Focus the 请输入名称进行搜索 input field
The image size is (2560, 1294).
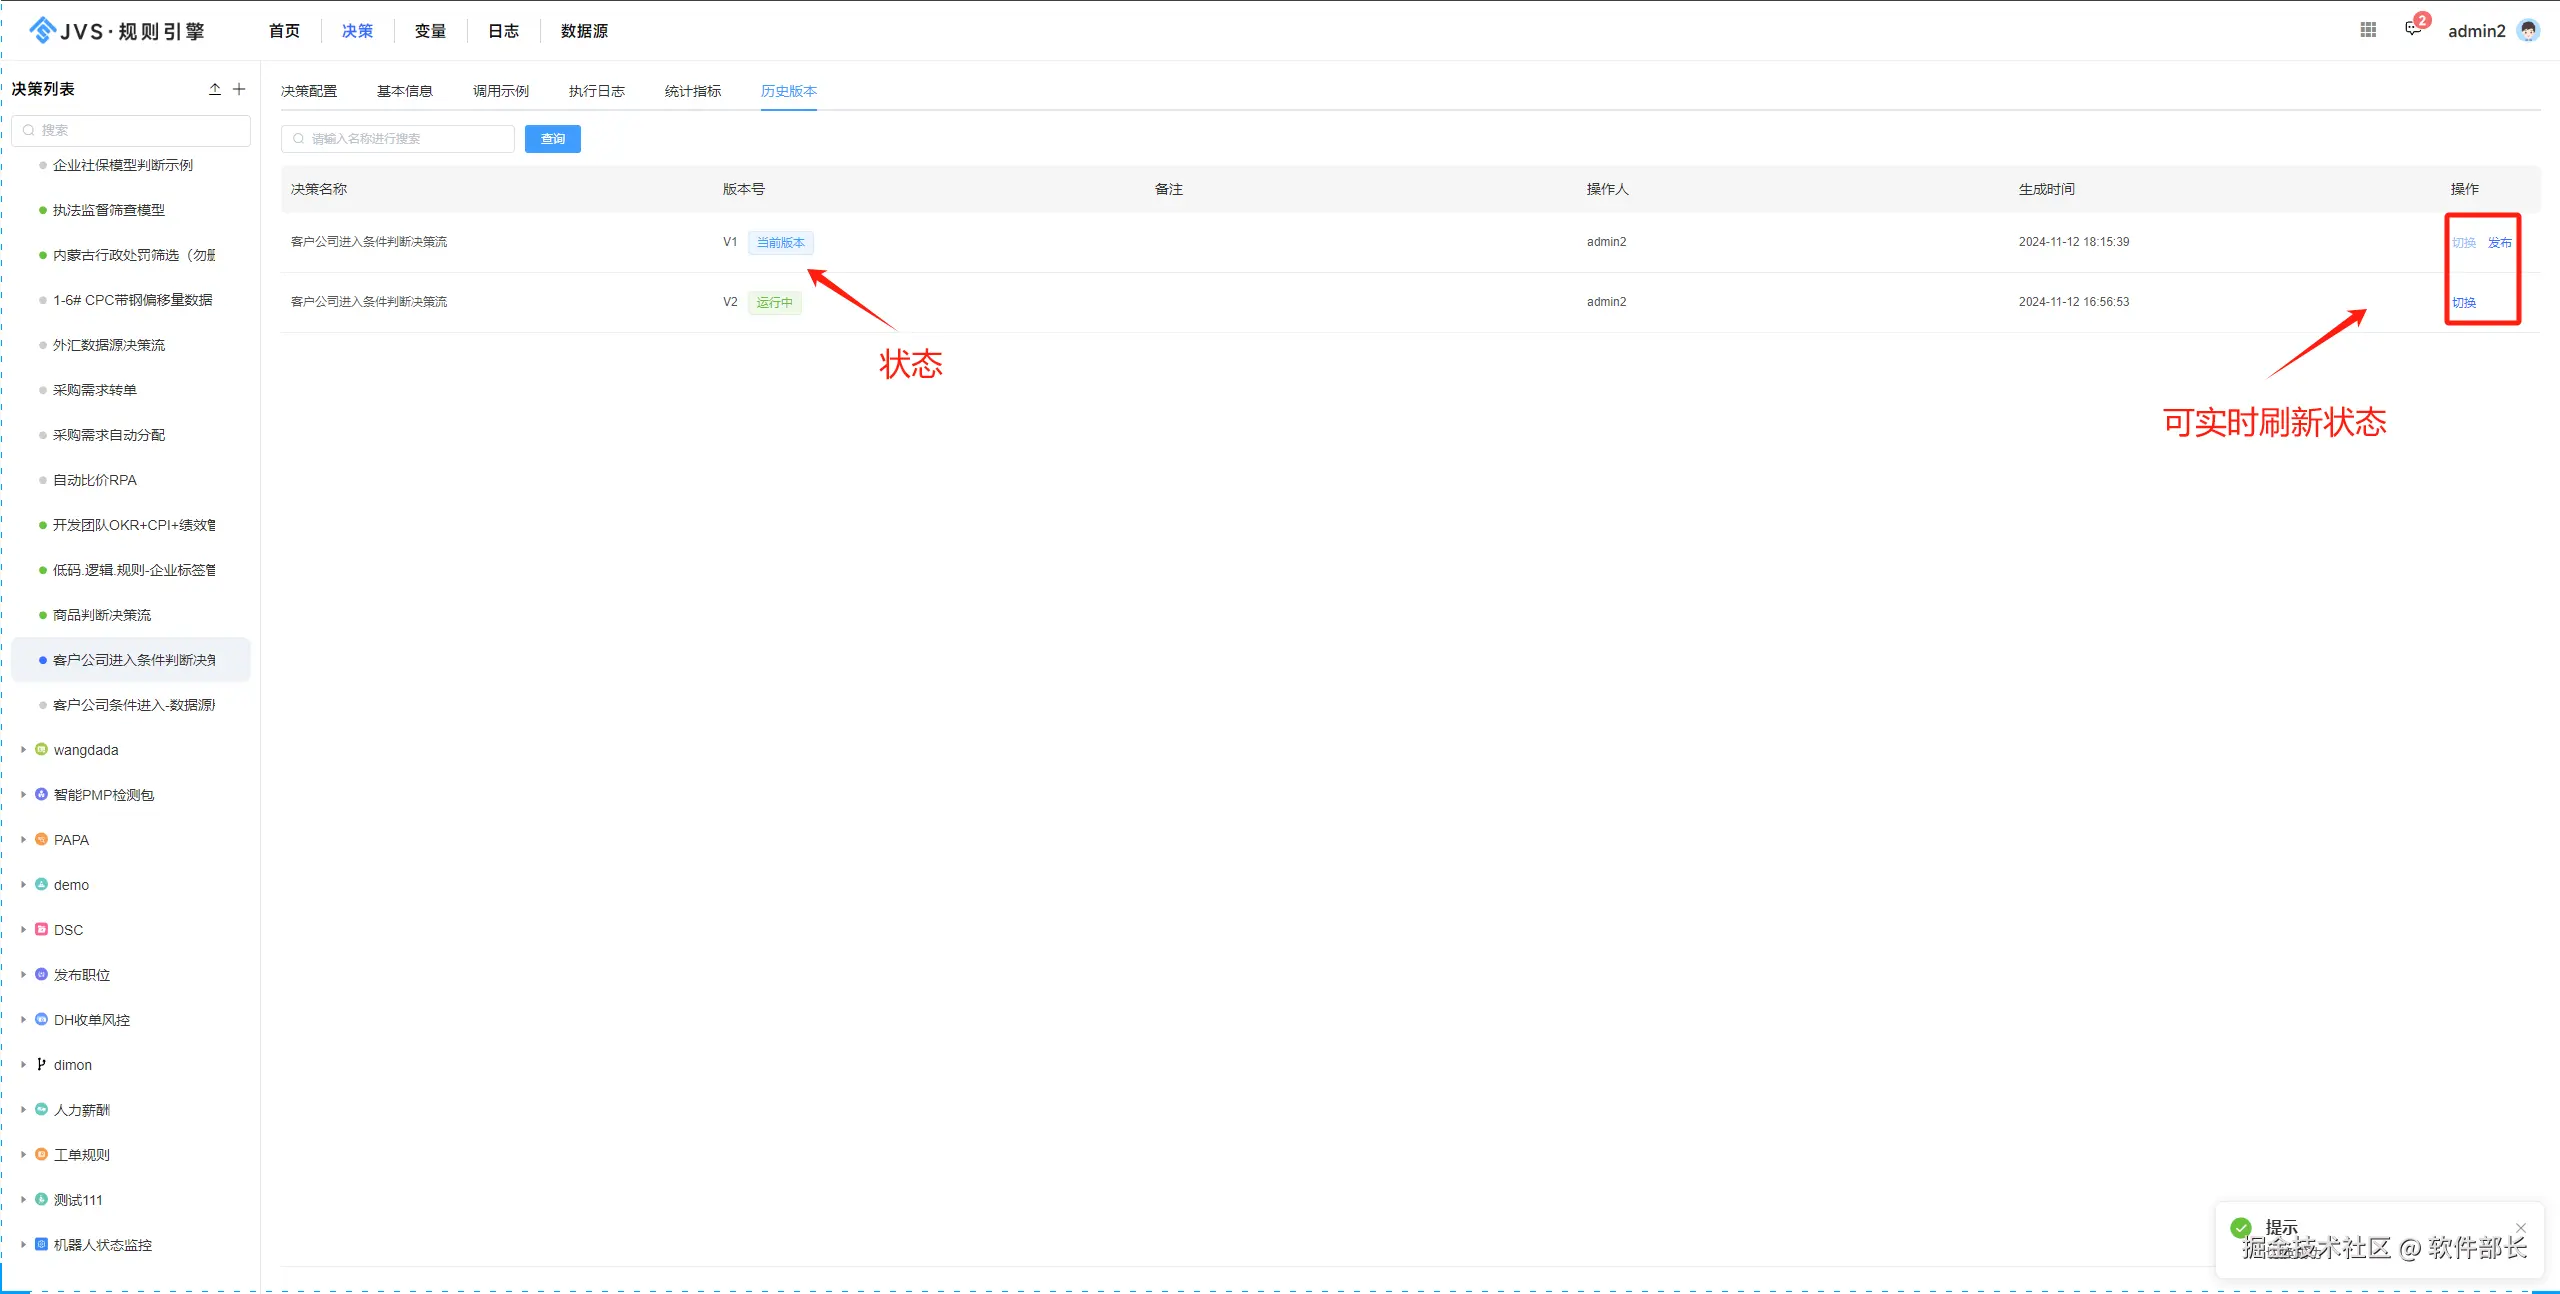400,139
